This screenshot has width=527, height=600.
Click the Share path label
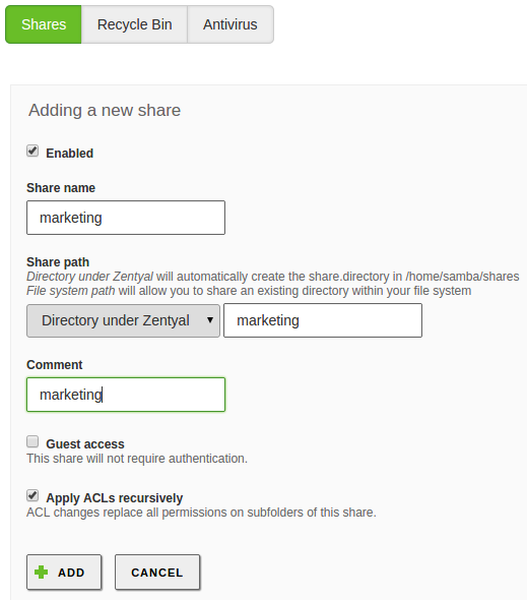[x=58, y=262]
